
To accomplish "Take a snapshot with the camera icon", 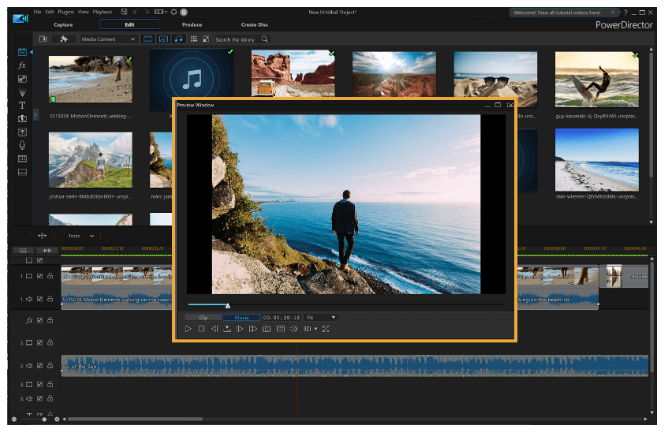I will tap(267, 328).
